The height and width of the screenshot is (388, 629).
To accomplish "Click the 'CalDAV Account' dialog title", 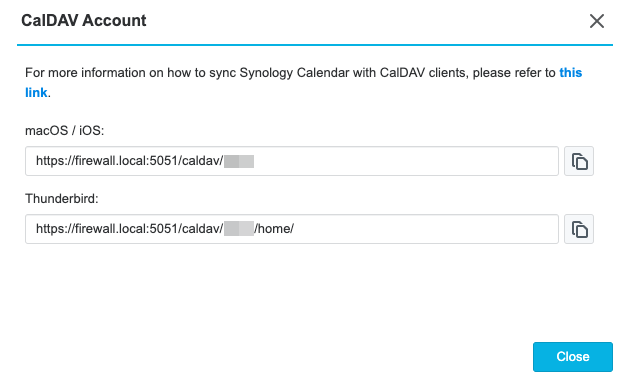I will (x=83, y=20).
